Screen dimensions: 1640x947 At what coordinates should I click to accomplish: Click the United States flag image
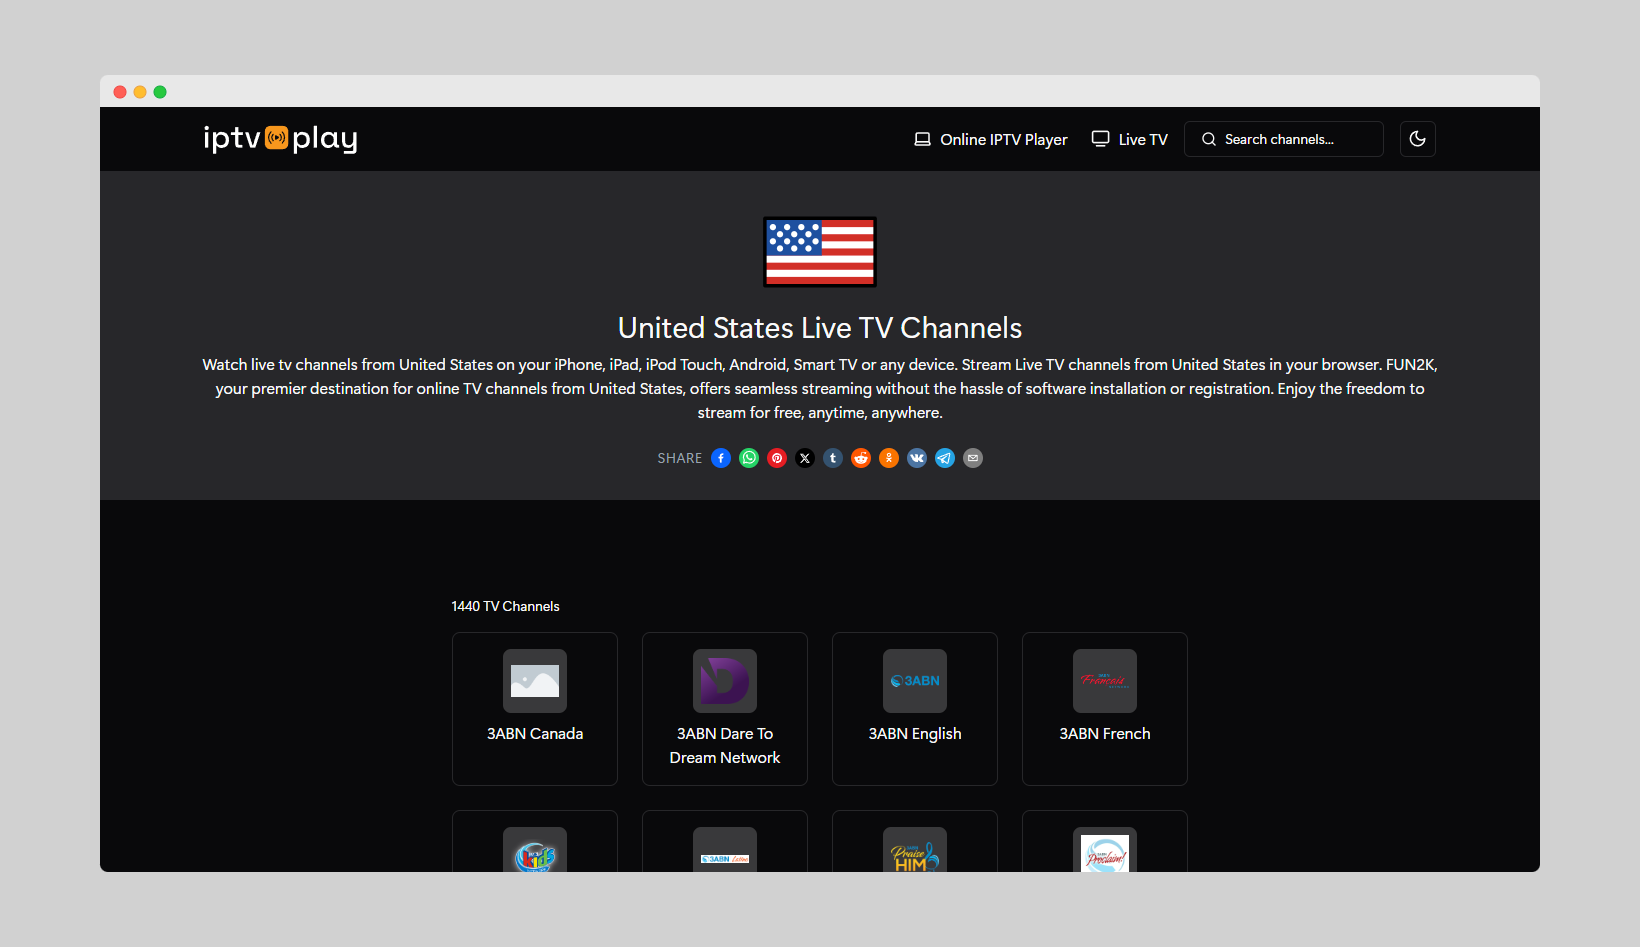tap(819, 252)
